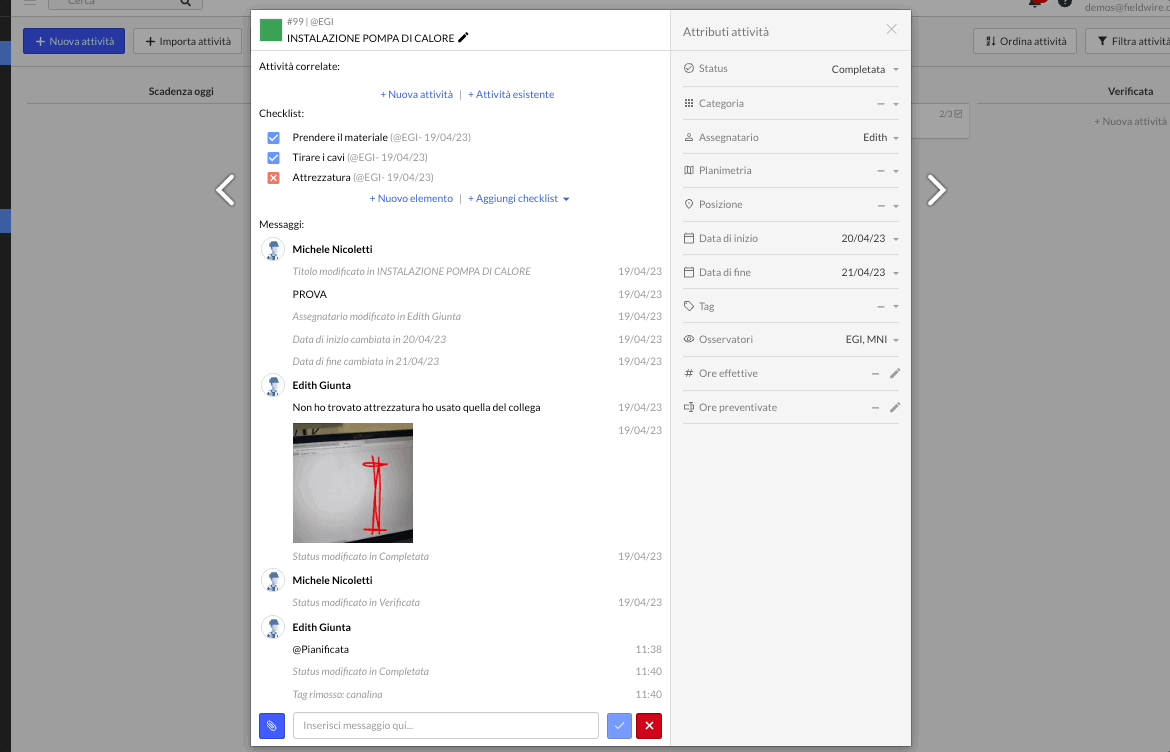Click the Data di inizio calendar icon
This screenshot has height=752, width=1170.
(x=689, y=239)
